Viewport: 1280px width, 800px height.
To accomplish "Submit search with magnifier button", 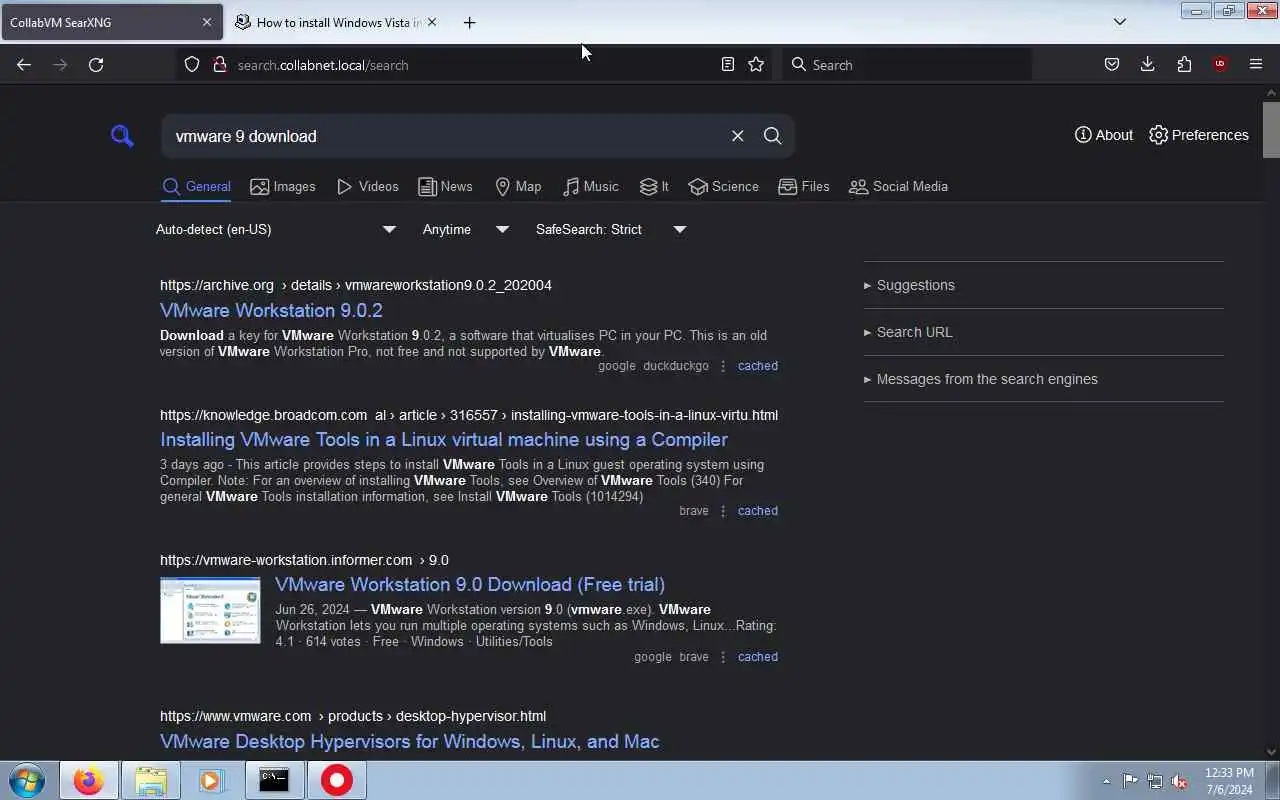I will [772, 136].
